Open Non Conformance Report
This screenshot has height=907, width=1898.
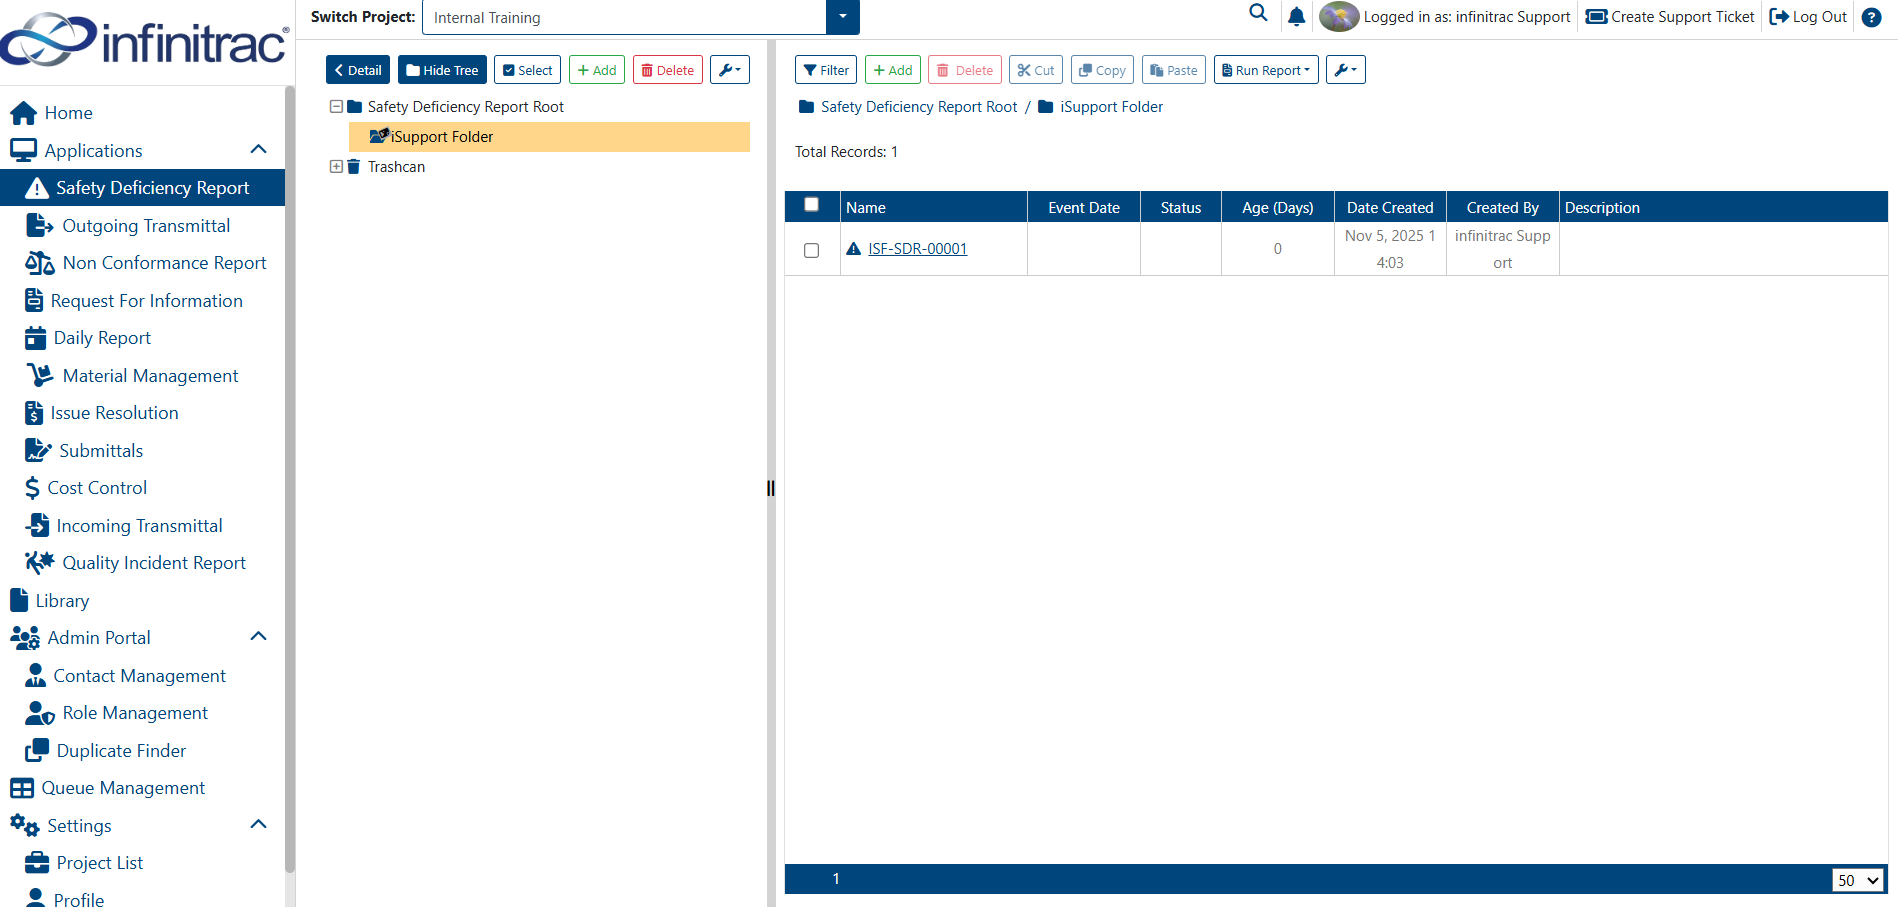[142, 263]
